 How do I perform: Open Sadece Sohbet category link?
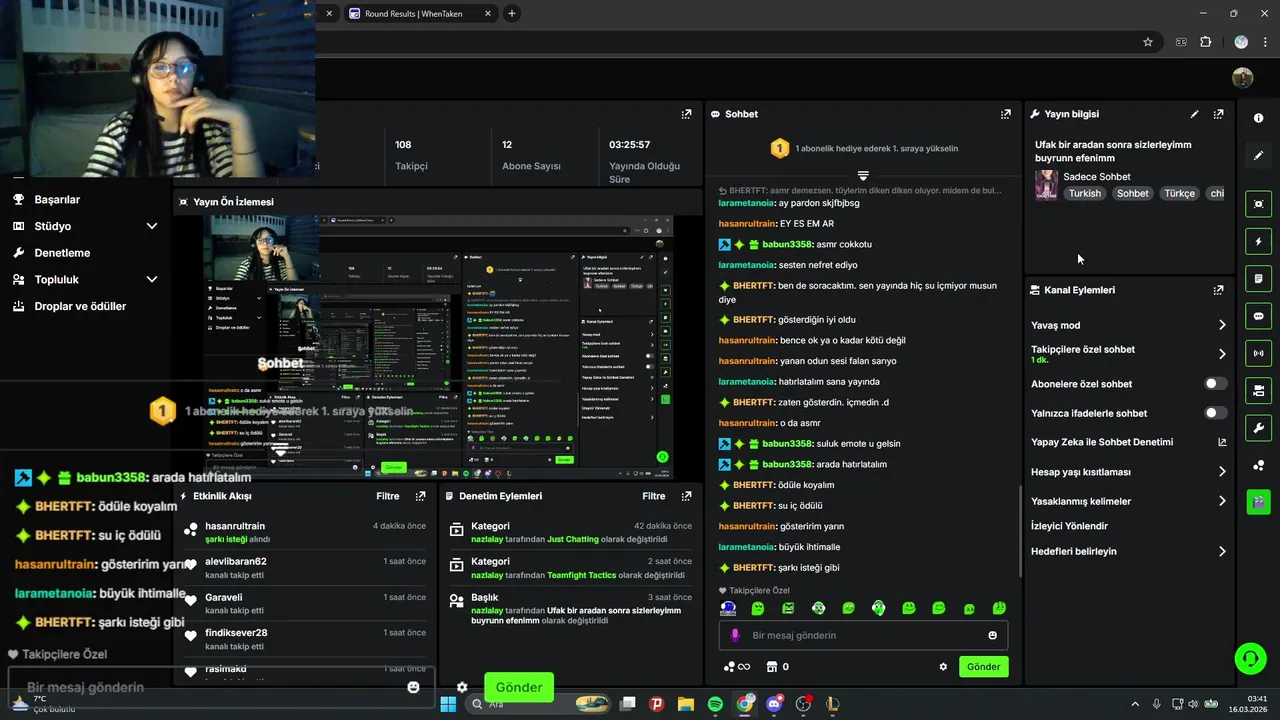pos(1097,177)
